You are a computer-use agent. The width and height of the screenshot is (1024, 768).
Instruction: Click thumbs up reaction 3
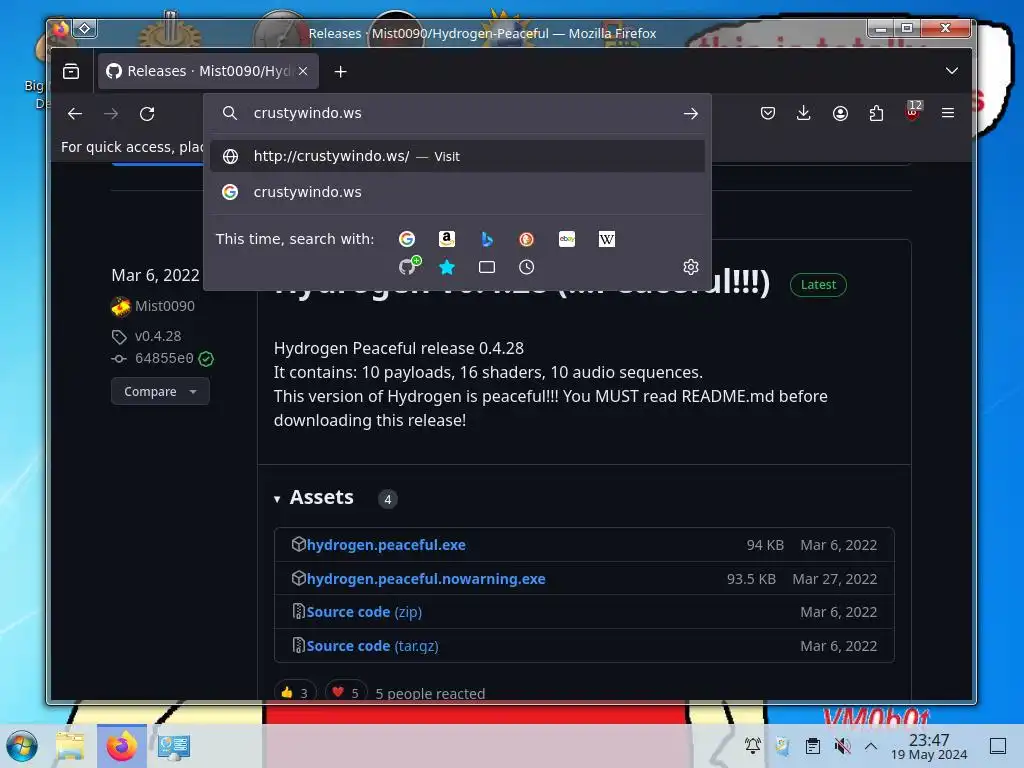(x=295, y=692)
